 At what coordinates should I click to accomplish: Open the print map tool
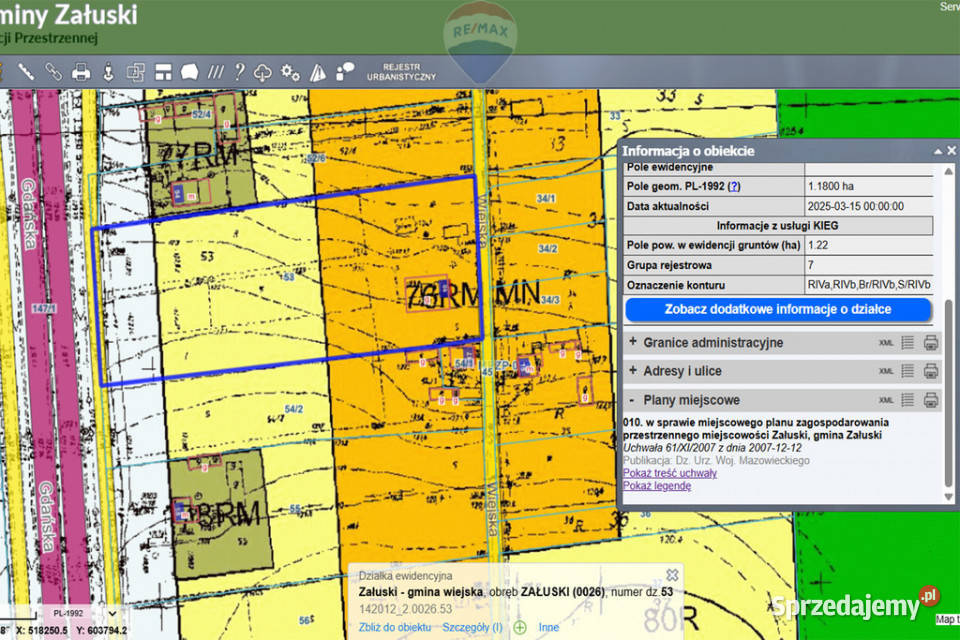click(81, 72)
